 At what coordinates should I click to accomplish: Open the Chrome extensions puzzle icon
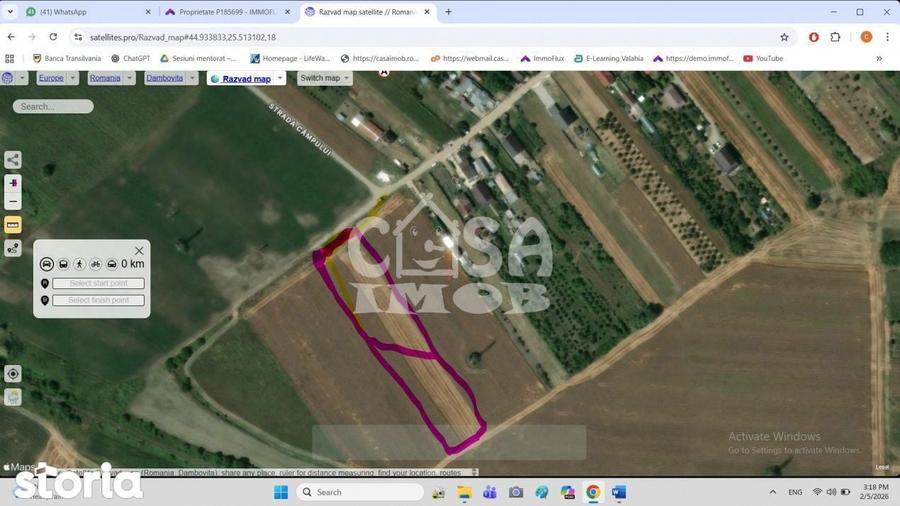pos(835,37)
